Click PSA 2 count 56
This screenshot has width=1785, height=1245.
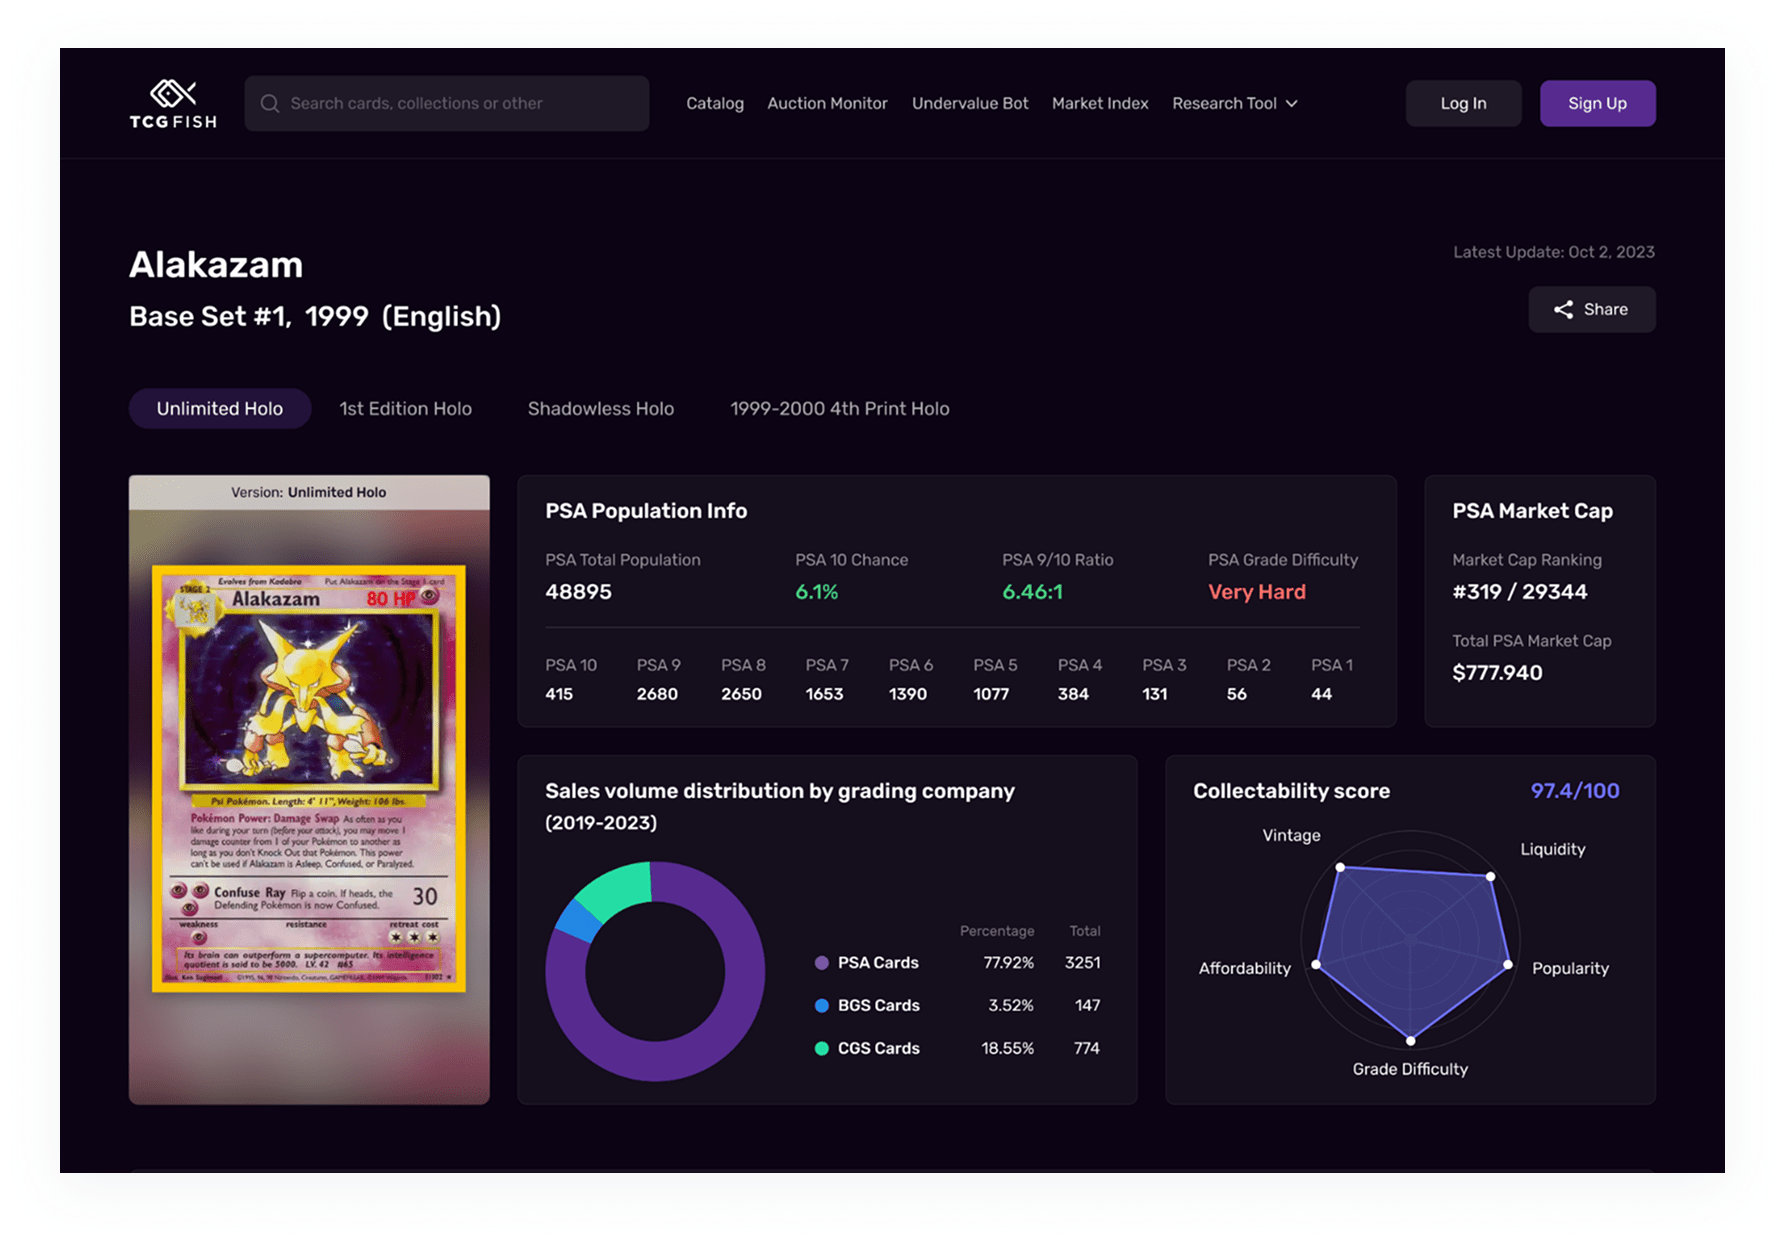(1237, 694)
